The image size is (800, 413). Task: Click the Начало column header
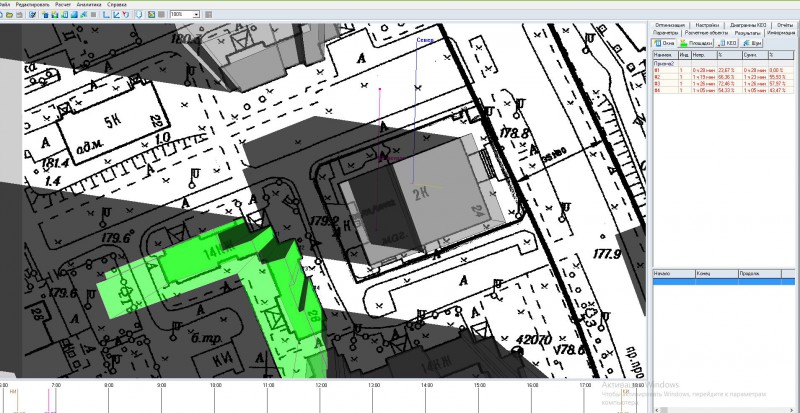[x=674, y=274]
